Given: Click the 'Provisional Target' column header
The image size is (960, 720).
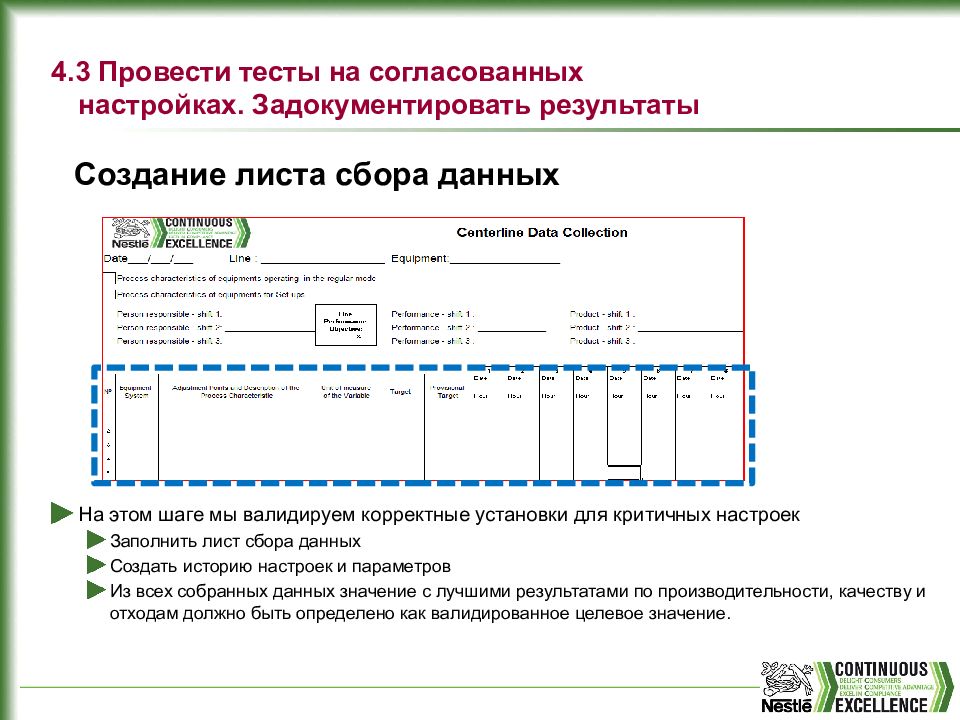Looking at the screenshot, I should point(448,392).
